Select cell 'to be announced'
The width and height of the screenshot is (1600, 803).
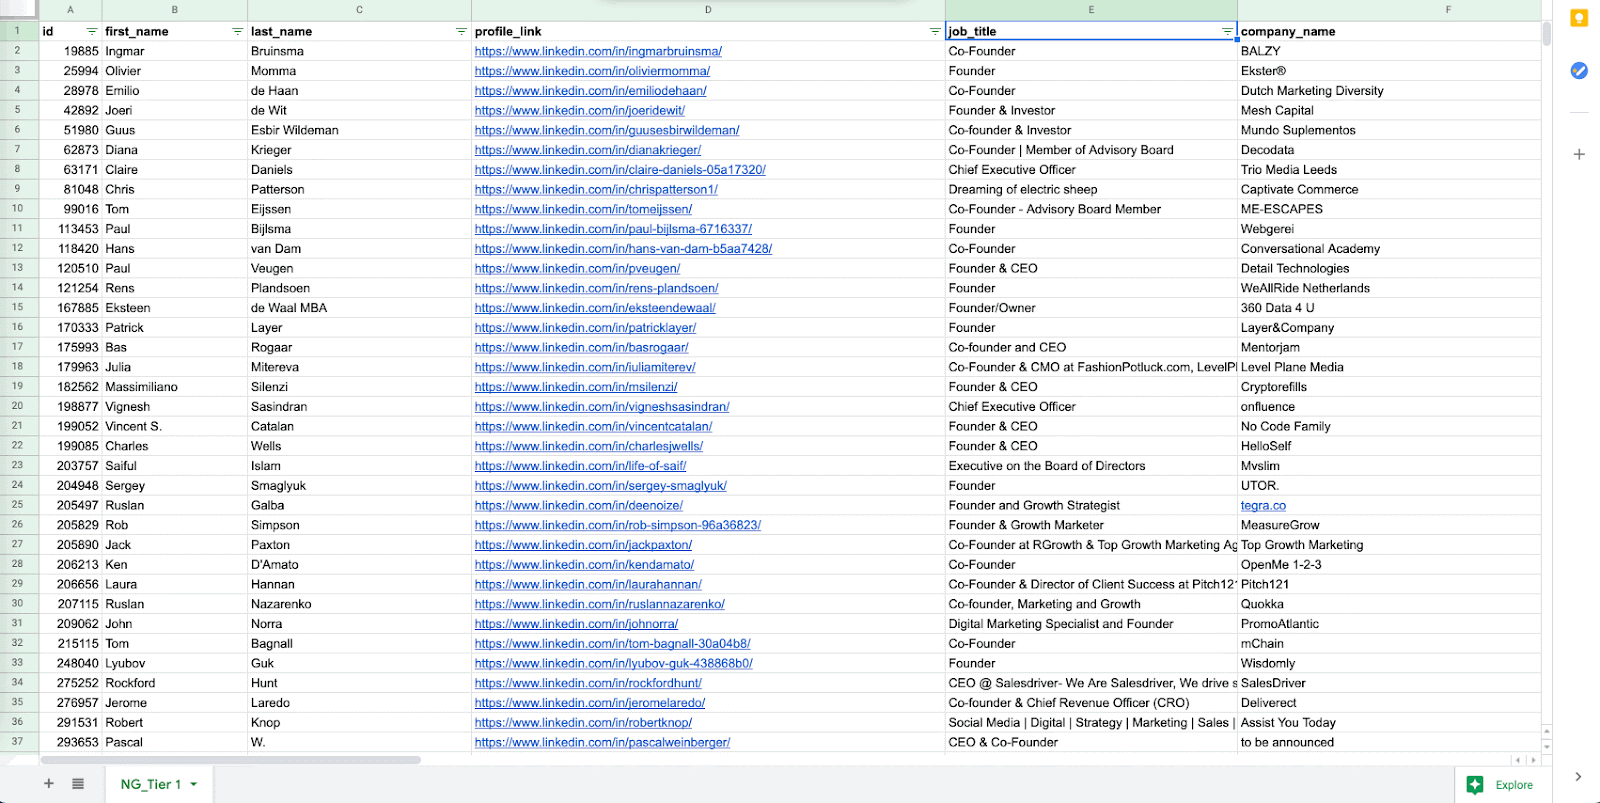(x=1389, y=743)
